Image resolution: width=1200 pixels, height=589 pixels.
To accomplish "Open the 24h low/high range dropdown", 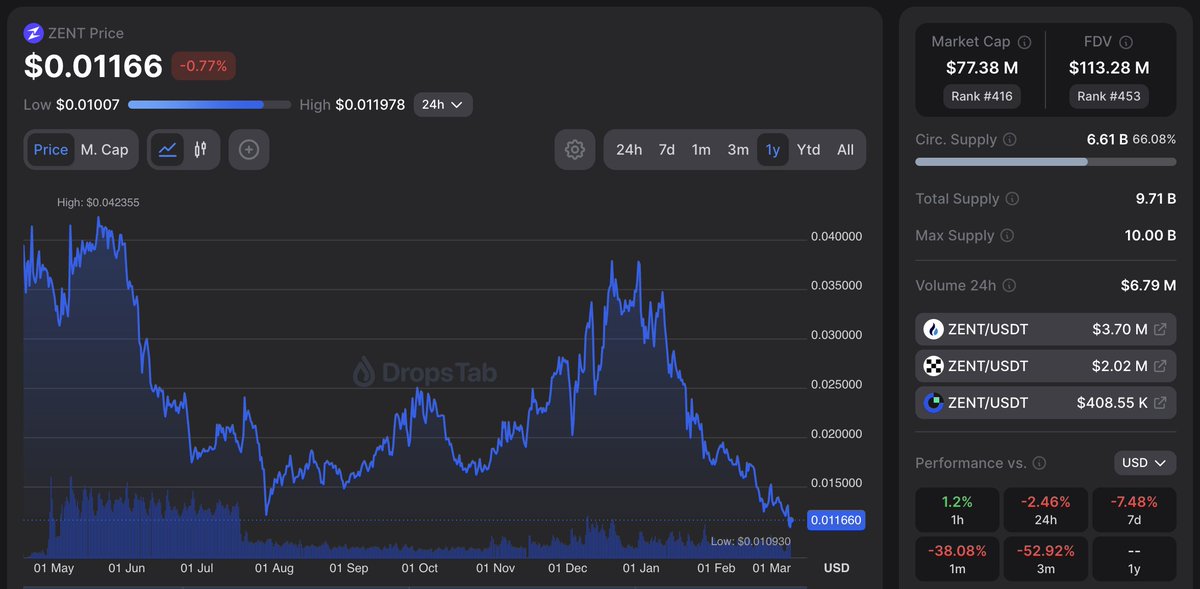I will point(442,104).
